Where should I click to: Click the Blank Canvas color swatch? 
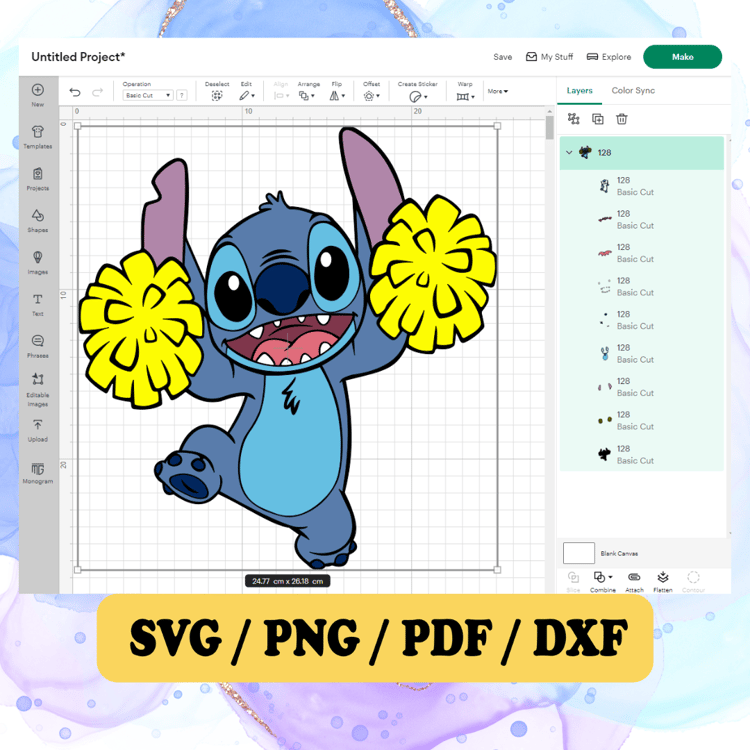click(x=579, y=553)
